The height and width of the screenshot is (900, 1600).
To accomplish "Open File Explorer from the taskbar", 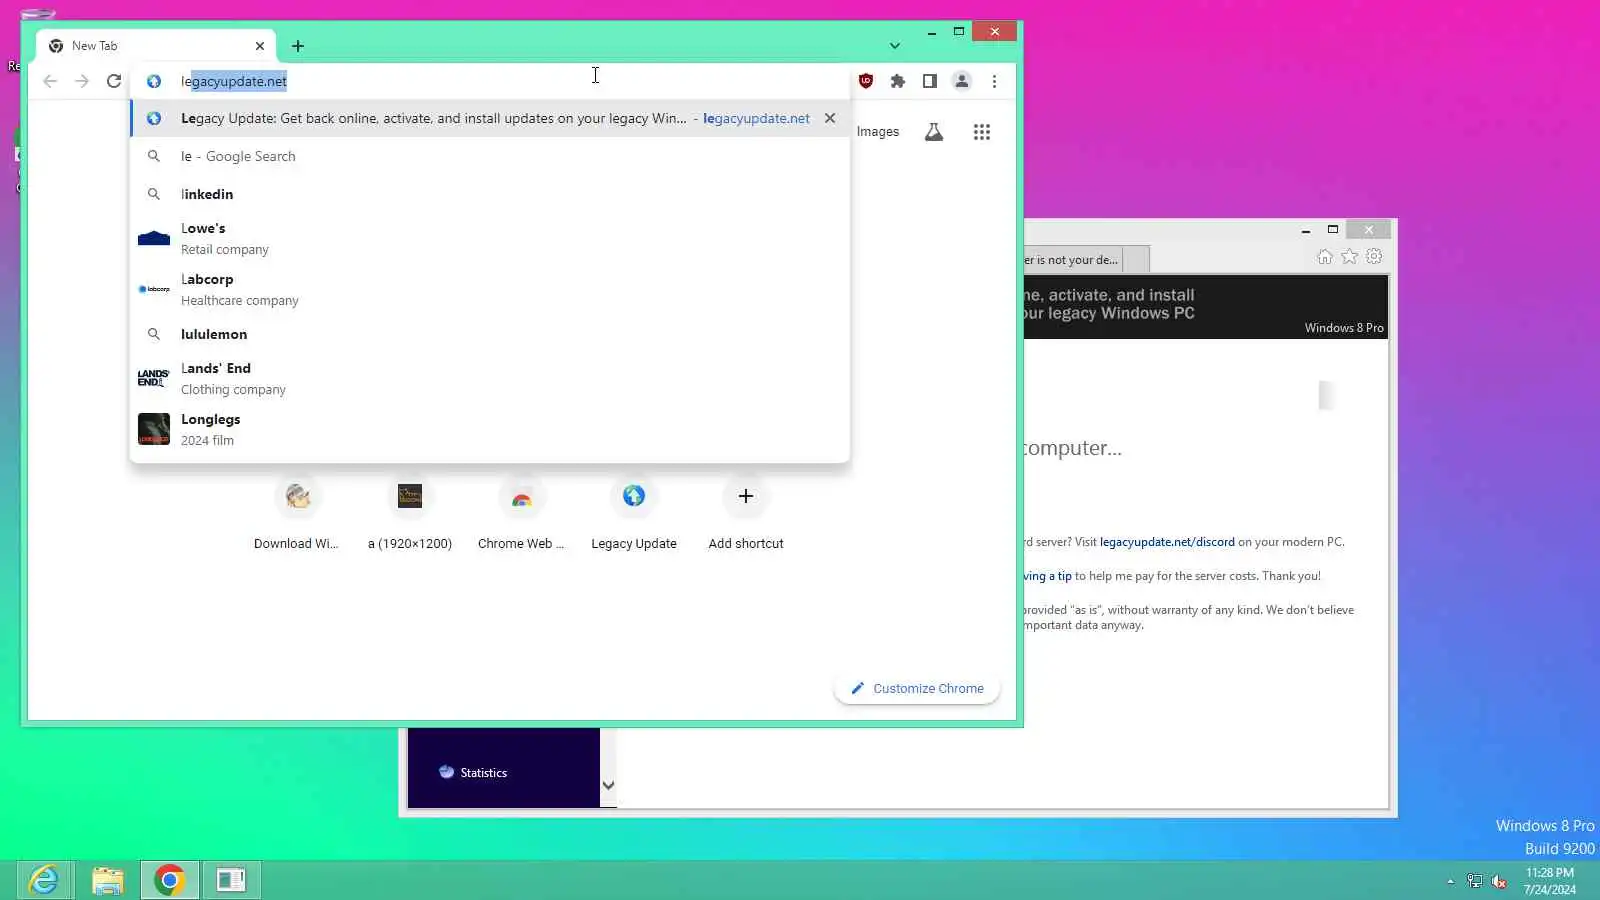I will (107, 880).
